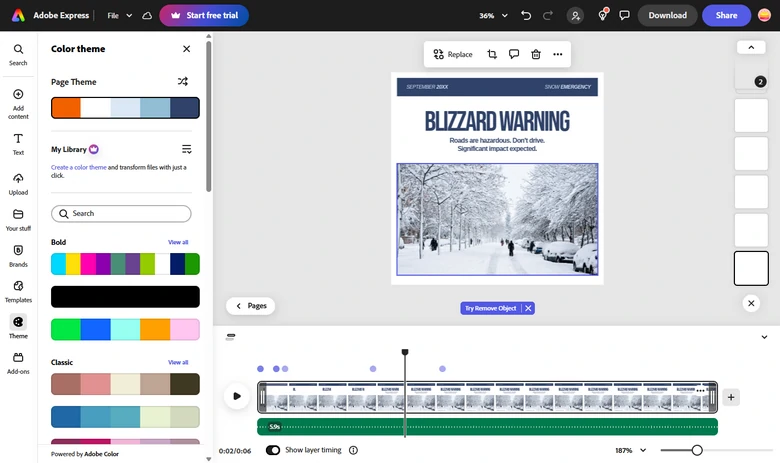Apply the green-blue-orange-pink Bold theme
Viewport: 780px width, 463px height.
pyautogui.click(x=125, y=330)
